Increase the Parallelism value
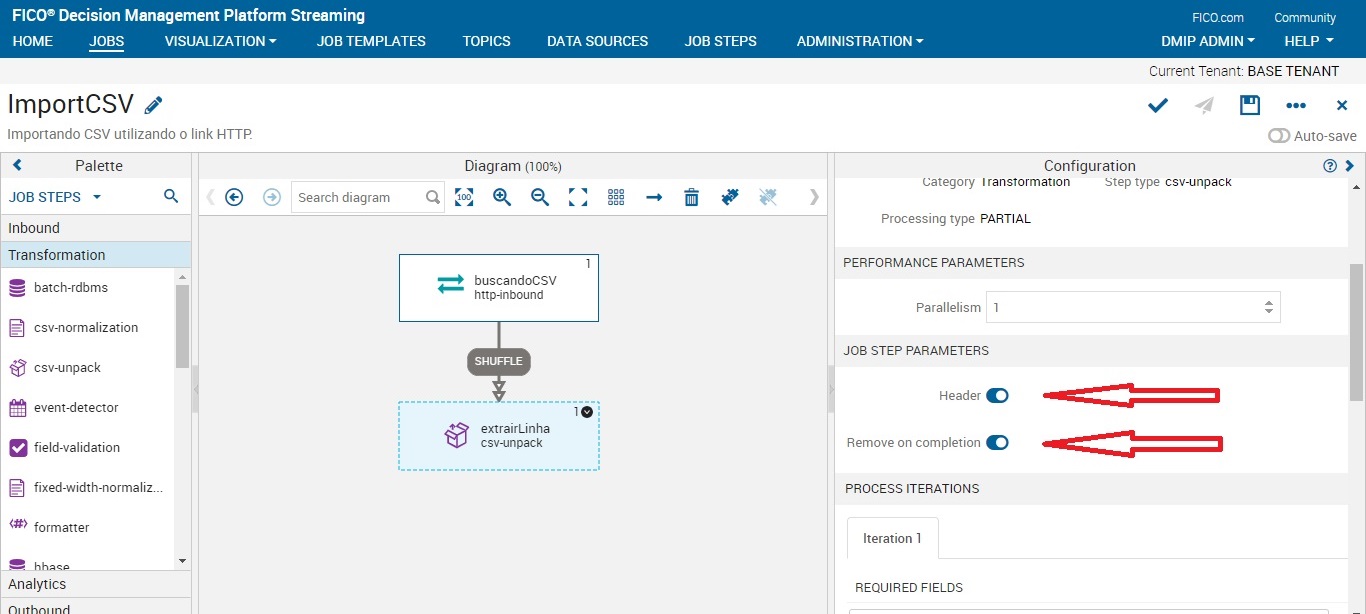Screen dimensions: 1366x614 tap(1268, 302)
